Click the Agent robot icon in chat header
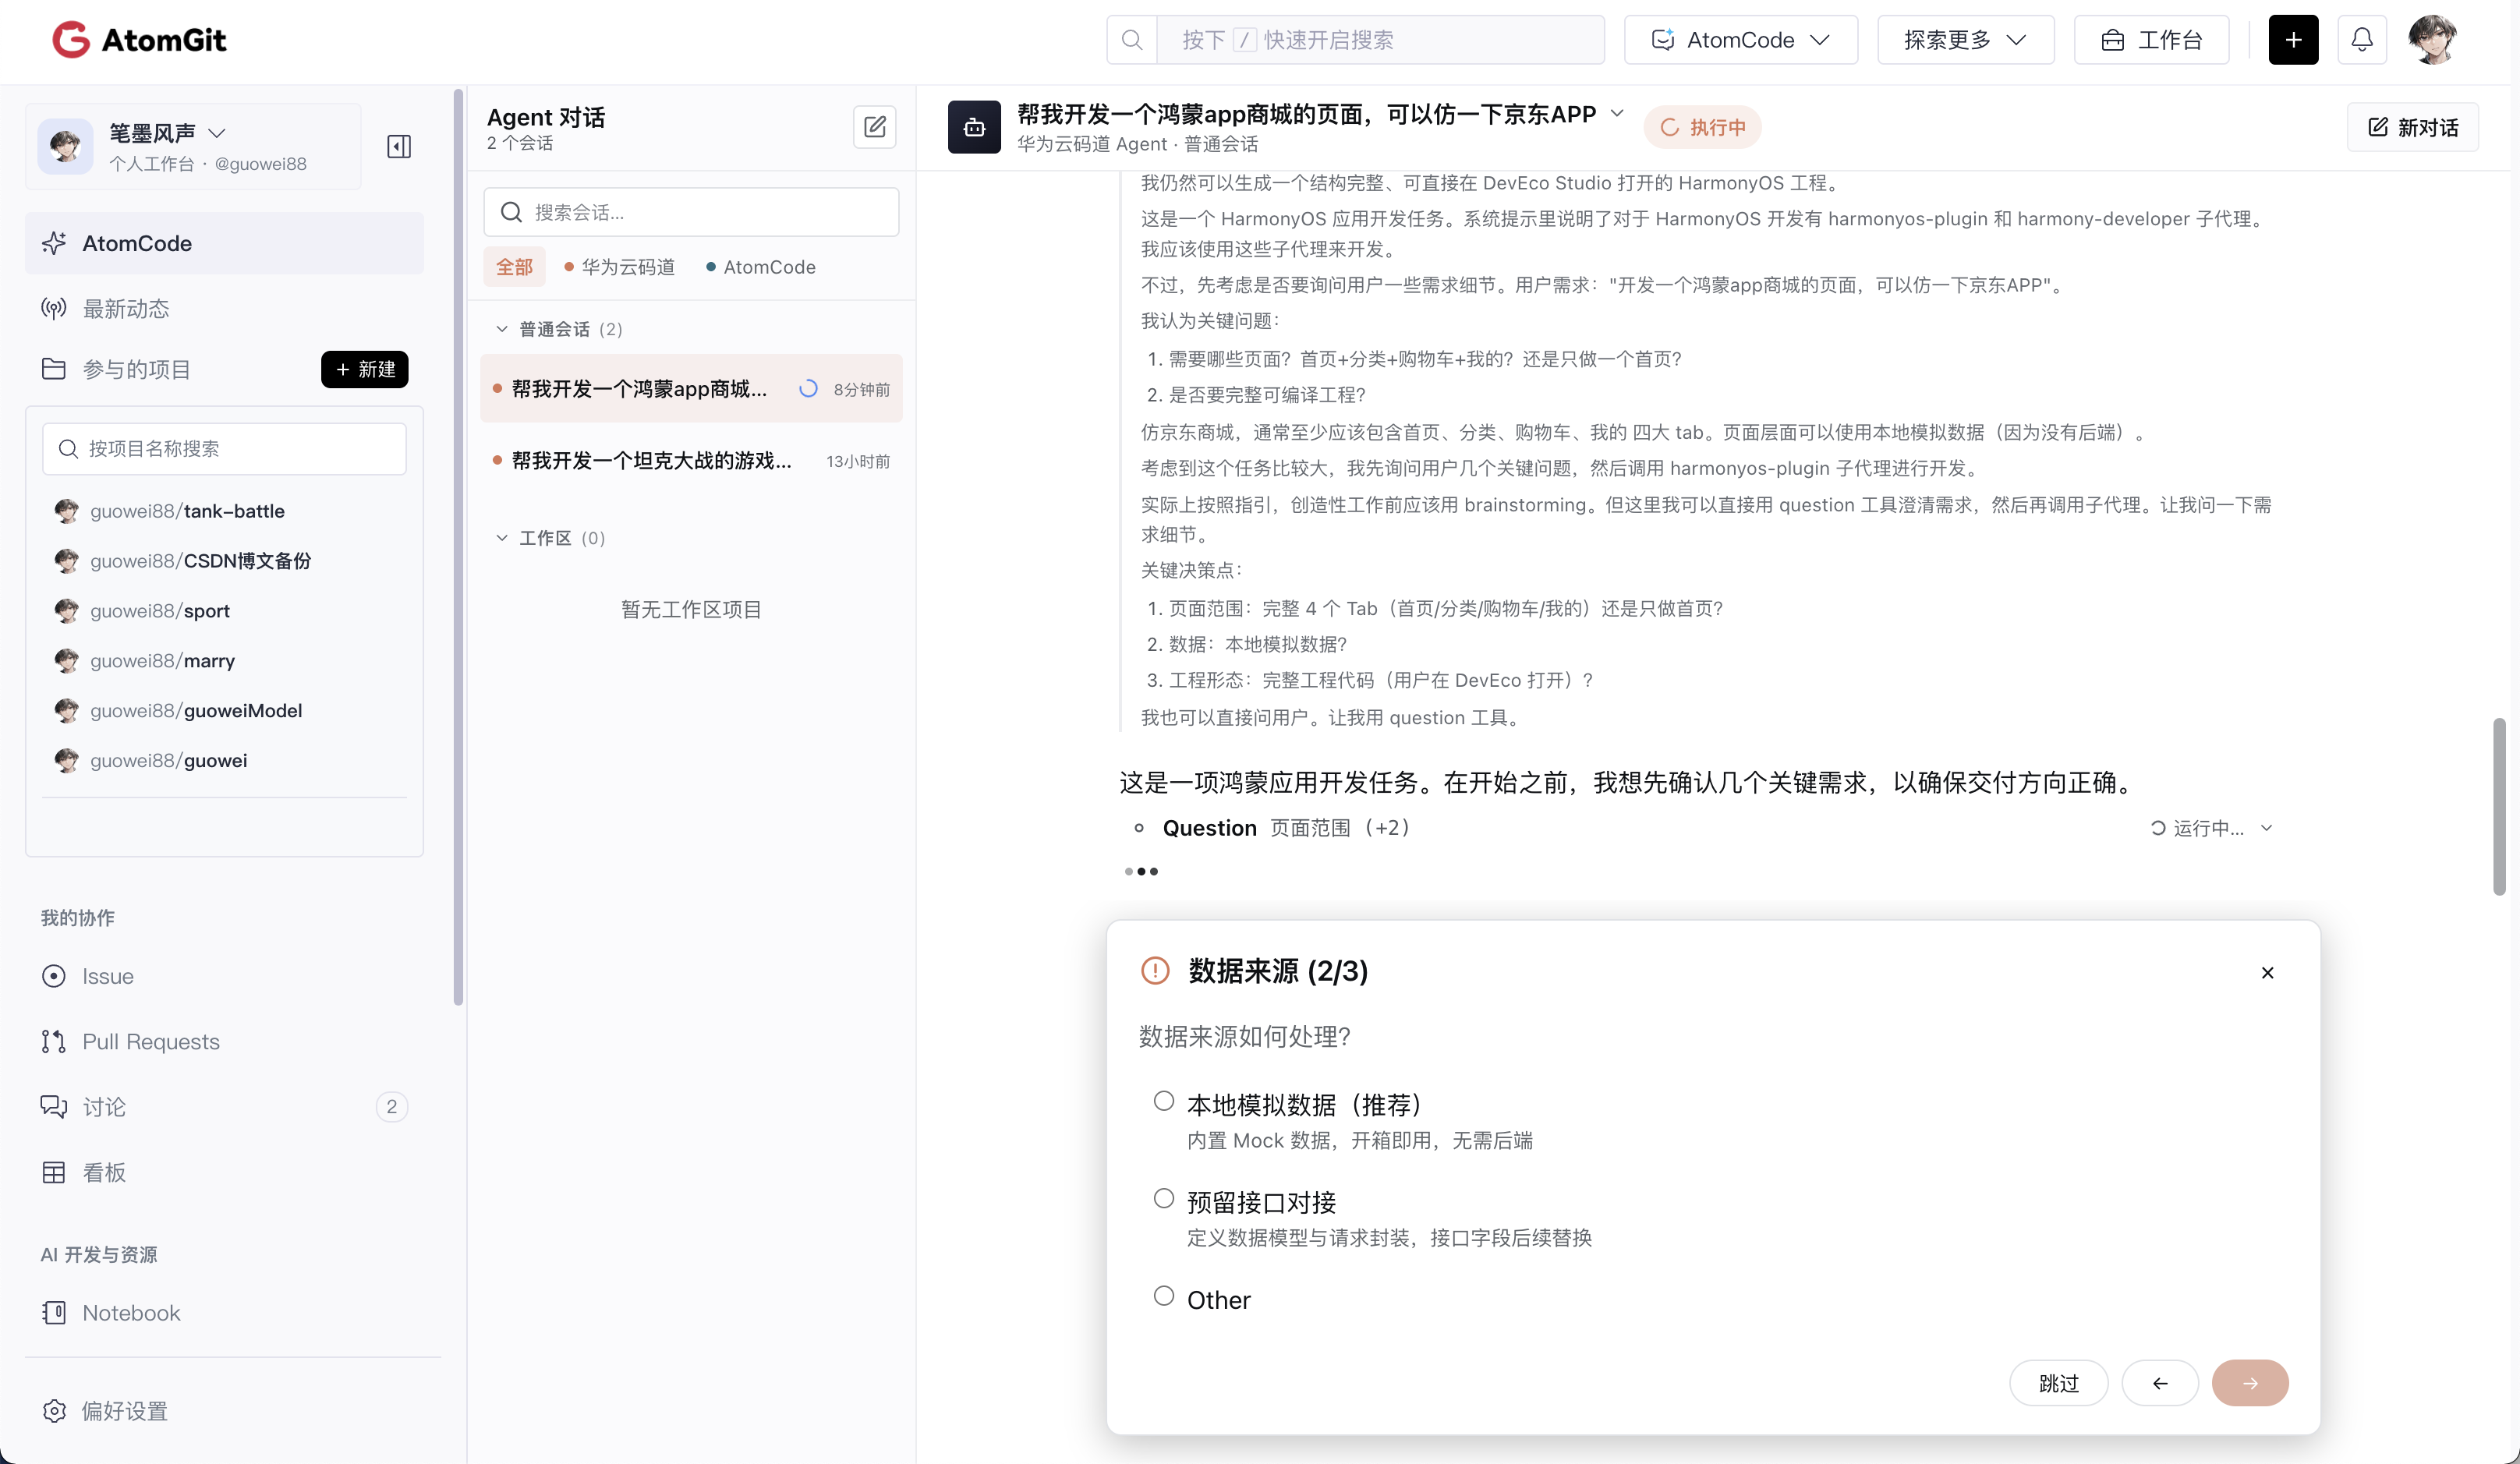The image size is (2520, 1464). (974, 127)
